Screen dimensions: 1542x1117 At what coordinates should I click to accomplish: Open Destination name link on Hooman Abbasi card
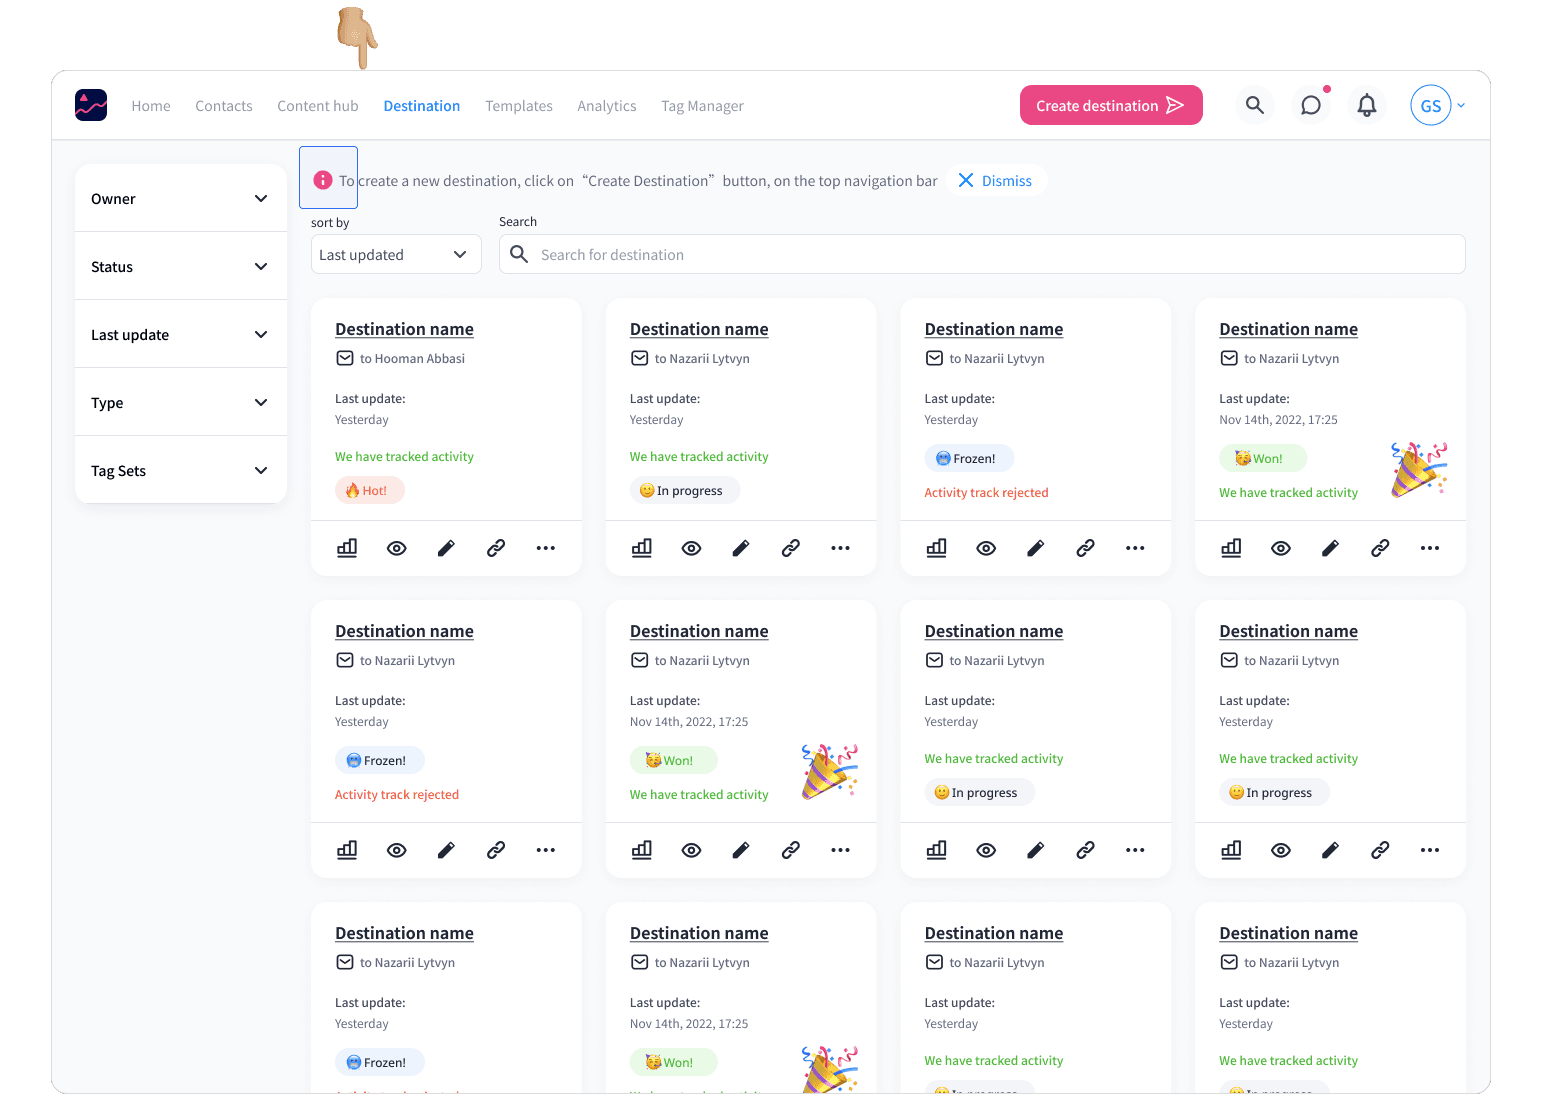pos(404,329)
